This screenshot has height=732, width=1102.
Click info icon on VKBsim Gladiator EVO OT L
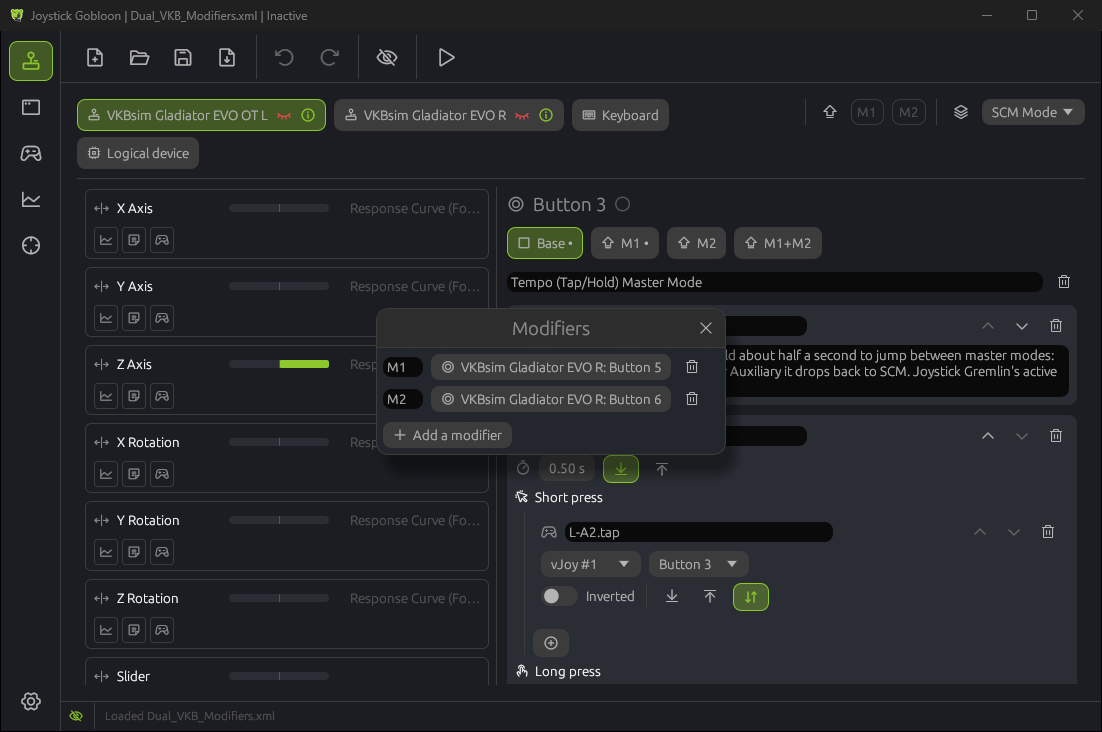[x=308, y=115]
